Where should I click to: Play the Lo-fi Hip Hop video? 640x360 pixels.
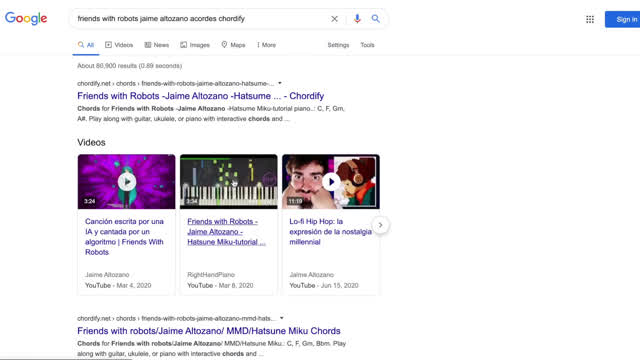pyautogui.click(x=331, y=182)
